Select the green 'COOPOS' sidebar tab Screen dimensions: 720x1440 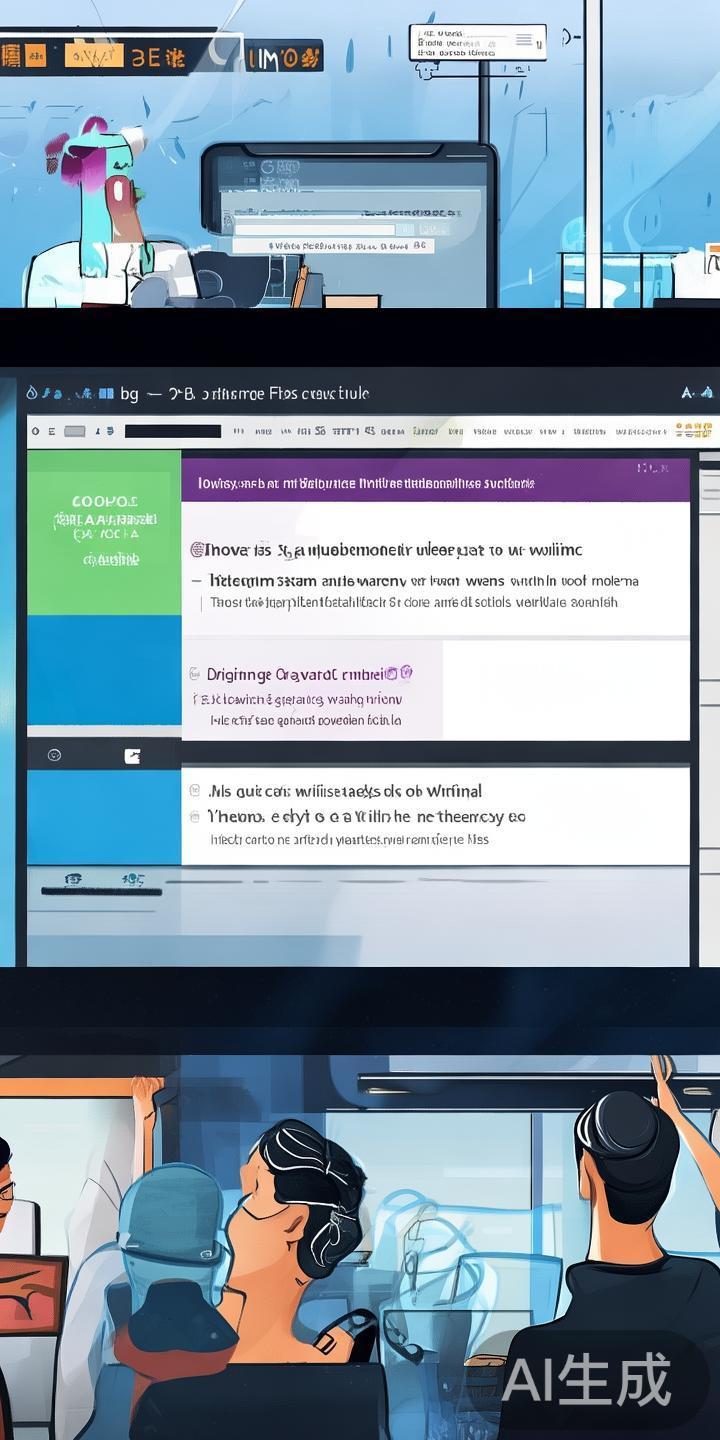tap(104, 532)
